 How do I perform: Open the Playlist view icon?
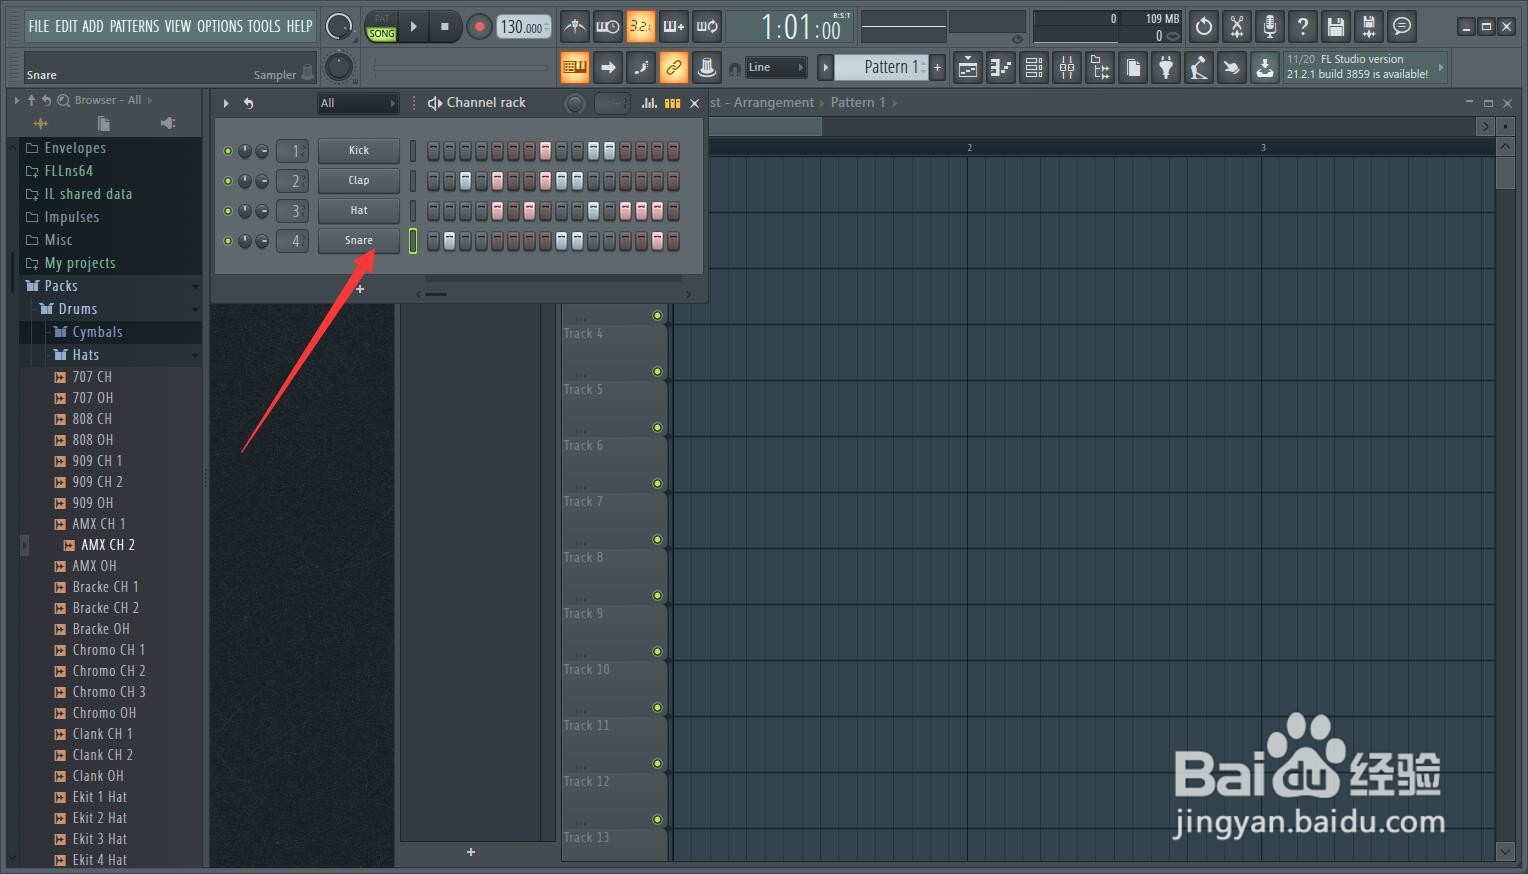[x=968, y=67]
